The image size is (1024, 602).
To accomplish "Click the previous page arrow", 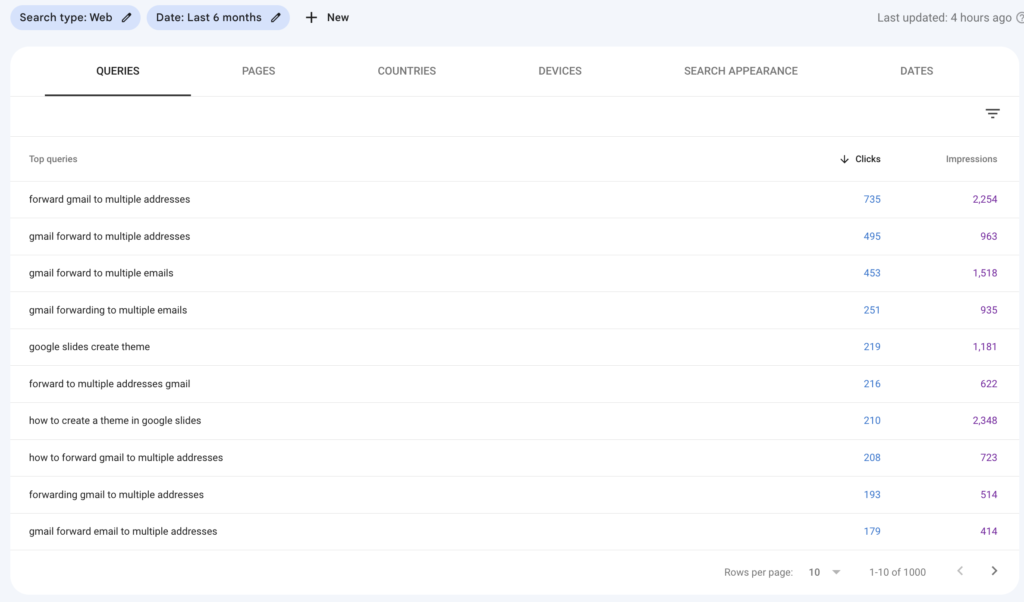I will coord(961,571).
